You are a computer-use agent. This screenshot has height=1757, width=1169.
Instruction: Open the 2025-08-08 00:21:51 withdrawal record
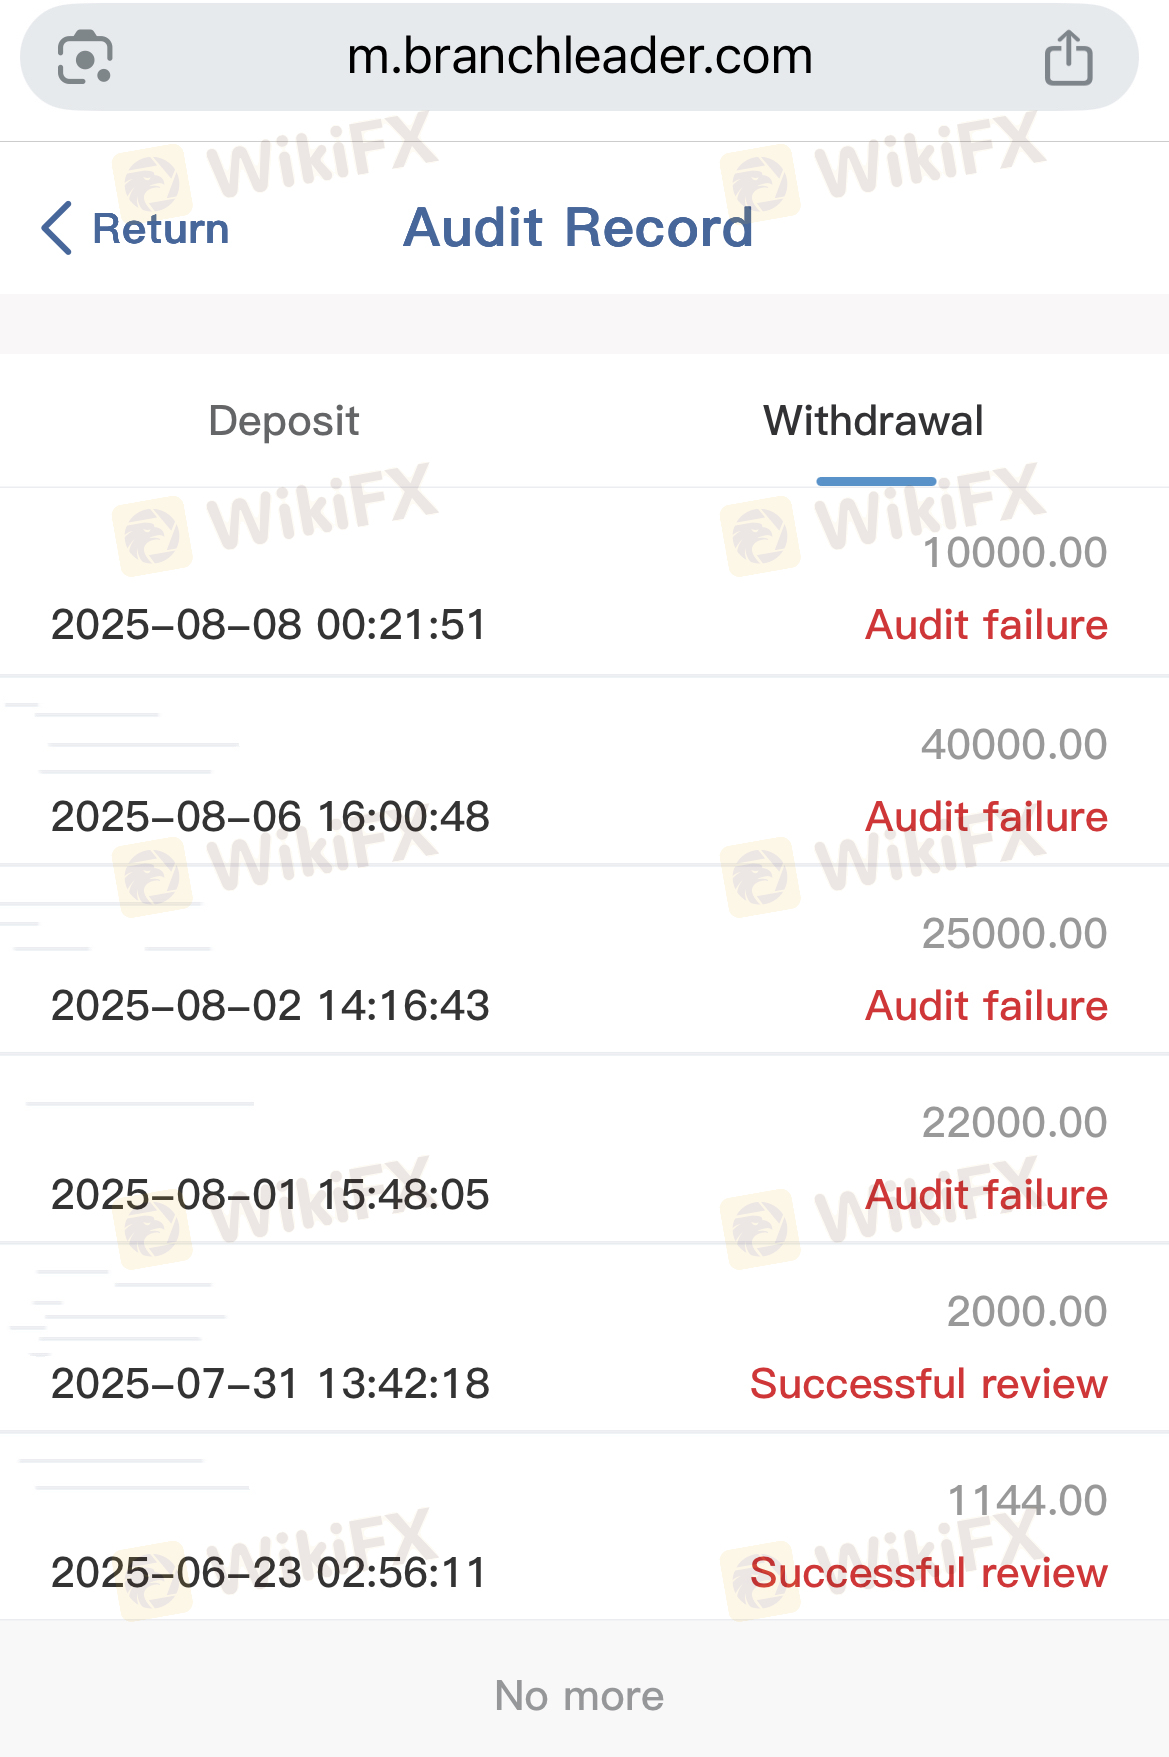pyautogui.click(x=269, y=625)
